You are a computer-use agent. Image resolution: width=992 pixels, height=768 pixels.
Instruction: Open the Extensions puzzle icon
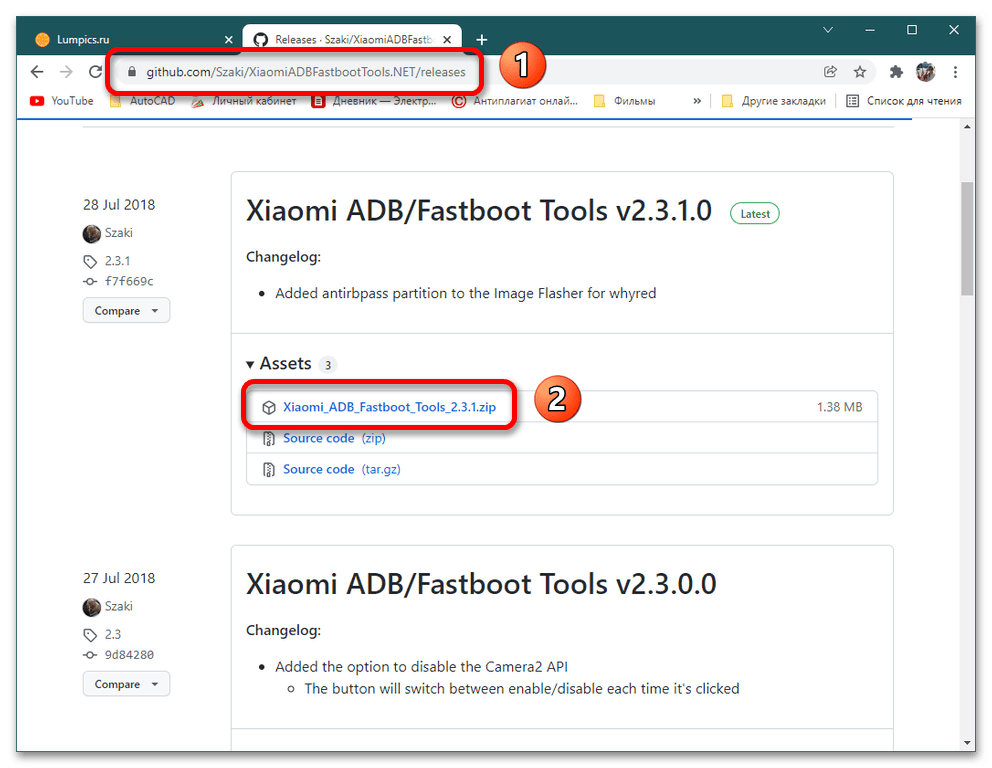click(896, 72)
